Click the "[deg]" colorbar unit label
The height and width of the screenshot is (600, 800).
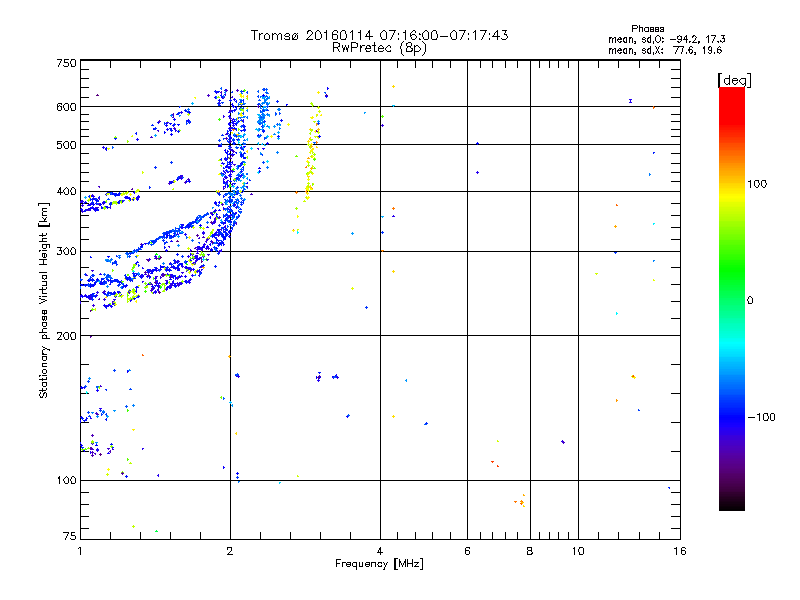[x=734, y=80]
